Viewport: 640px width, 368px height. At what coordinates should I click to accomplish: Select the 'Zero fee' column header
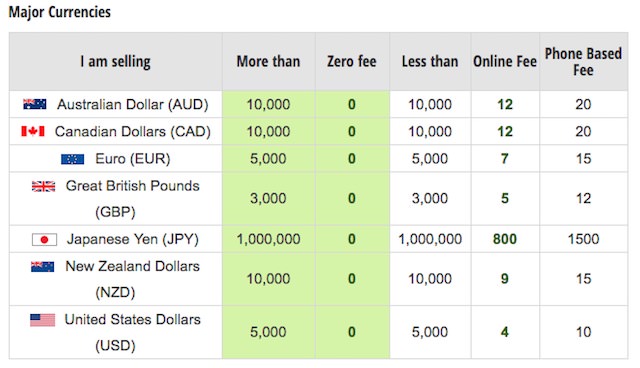[x=352, y=62]
